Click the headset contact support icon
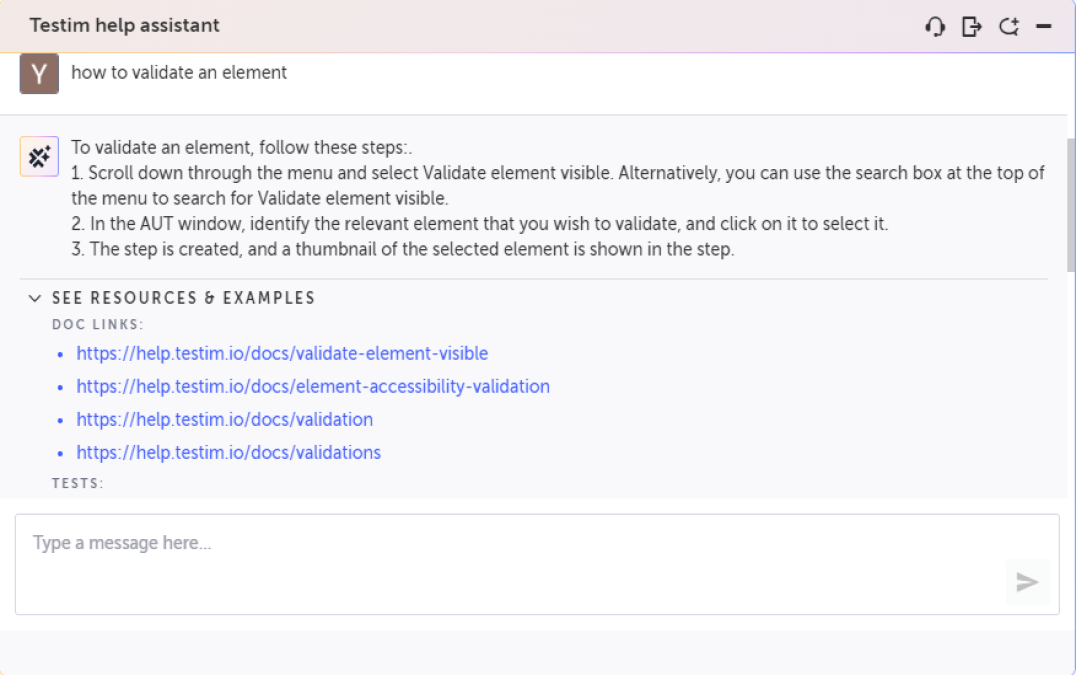Image resolution: width=1076 pixels, height=675 pixels. coord(935,27)
